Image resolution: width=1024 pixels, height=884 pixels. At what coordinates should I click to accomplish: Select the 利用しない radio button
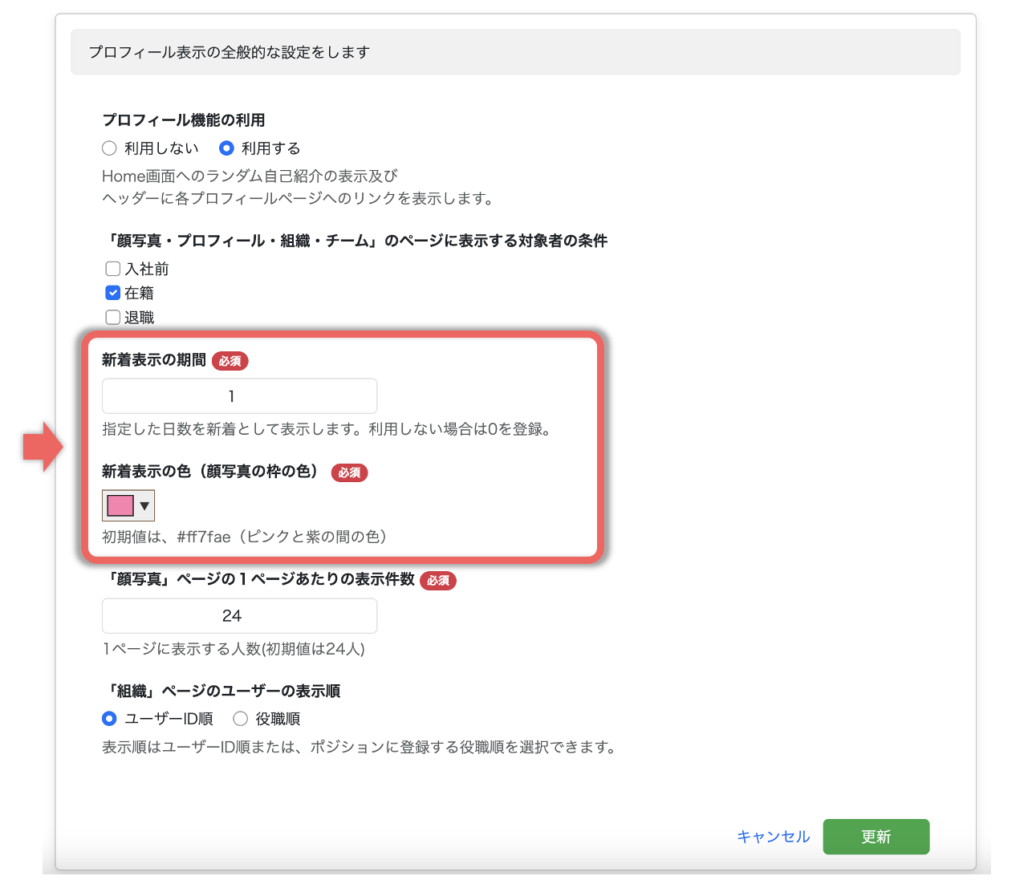[110, 148]
